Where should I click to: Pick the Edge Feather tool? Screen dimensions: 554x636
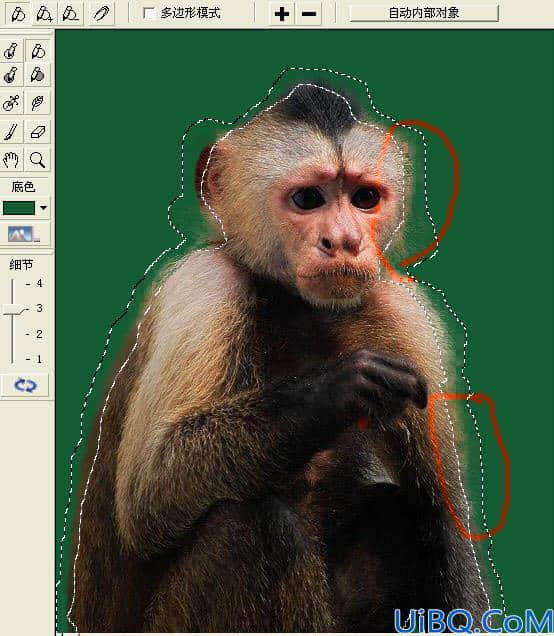tap(38, 103)
